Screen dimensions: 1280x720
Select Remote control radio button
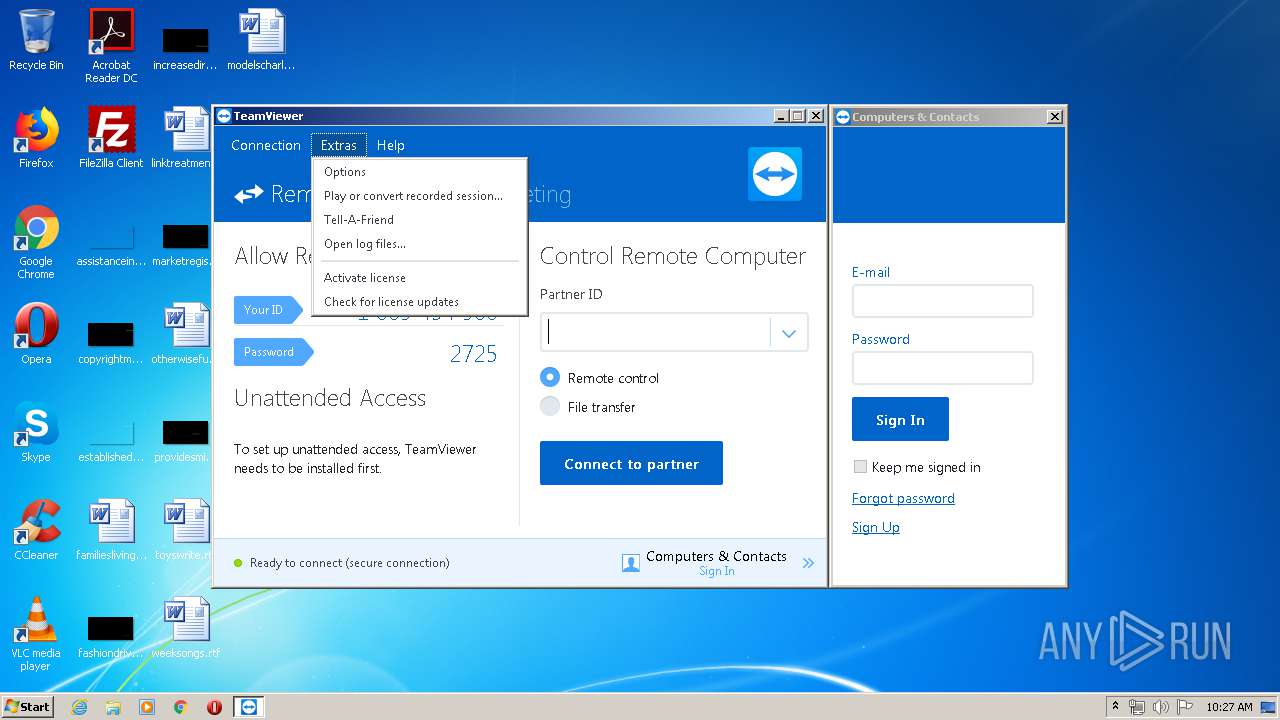[549, 378]
